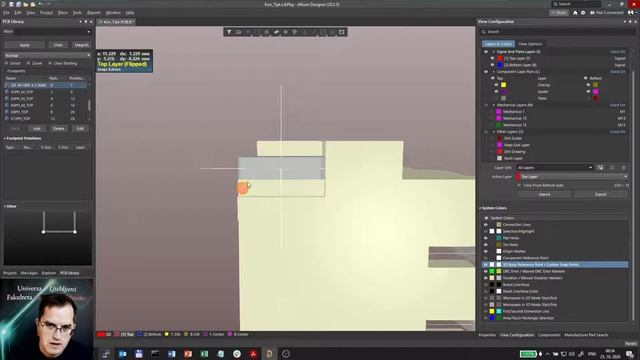The image size is (640, 360).
Task: Select the T.Solder layer tab at the bottom
Action: (213, 334)
